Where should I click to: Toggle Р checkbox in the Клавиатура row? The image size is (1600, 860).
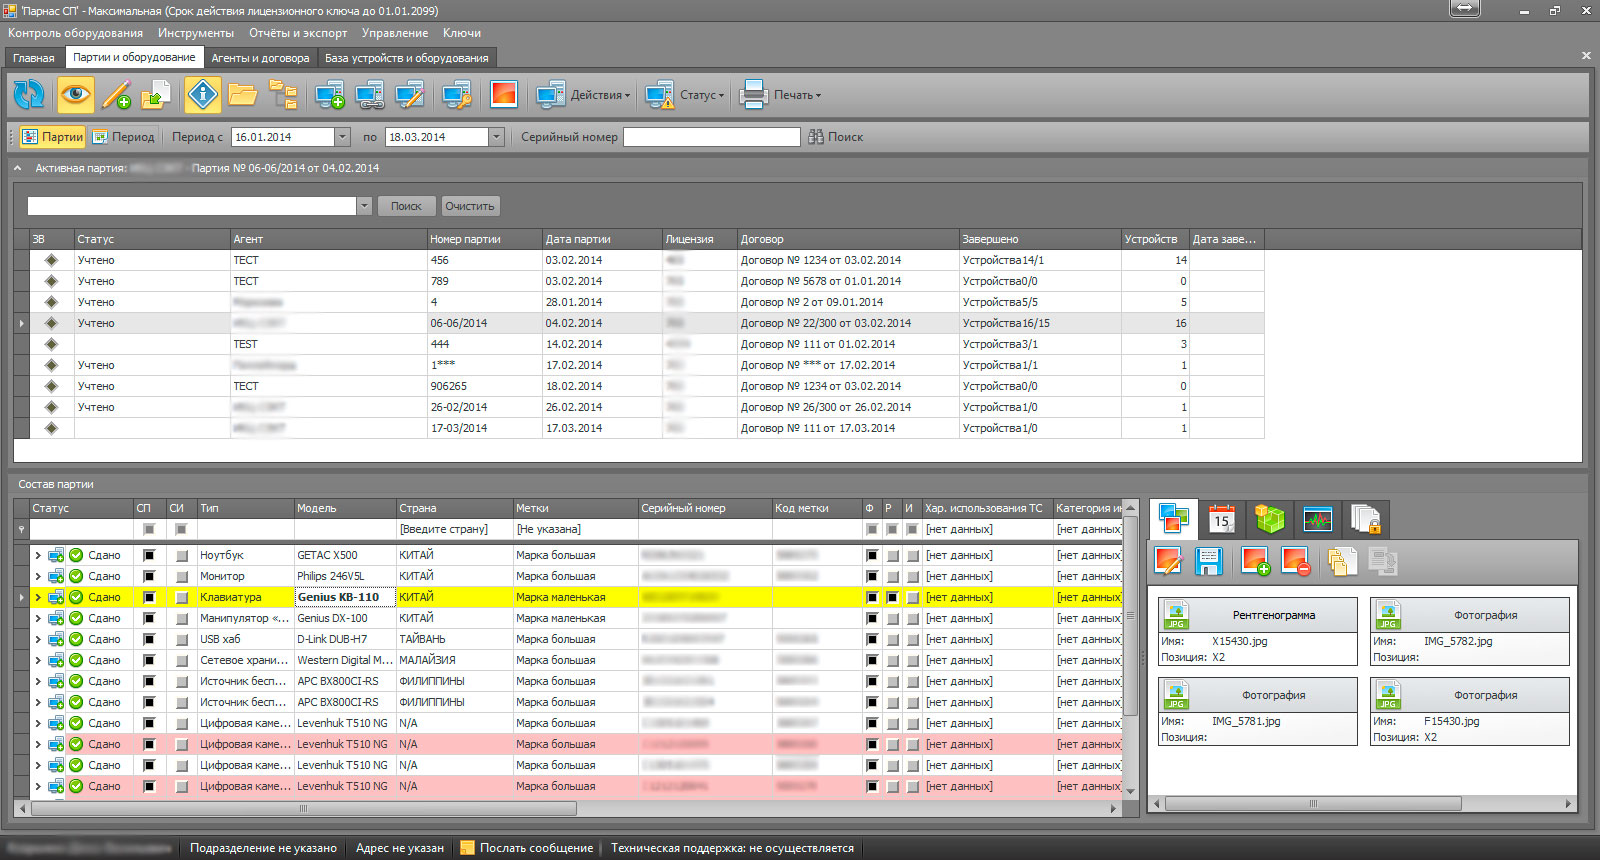tap(892, 597)
